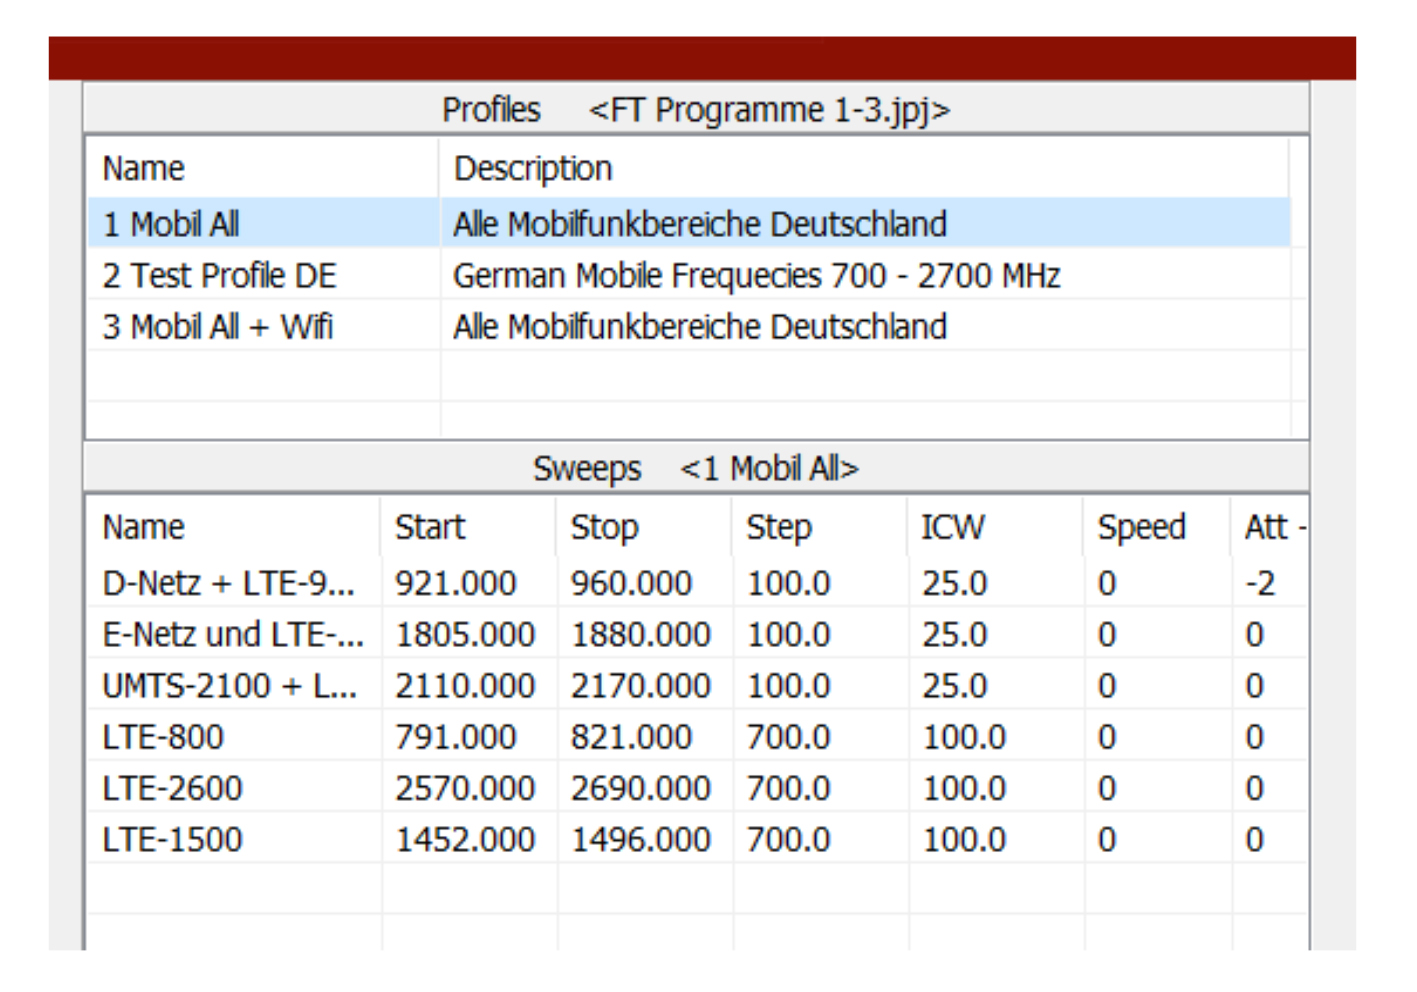The image size is (1417, 992).
Task: Sort sweeps by the Start column header
Action: pos(430,527)
